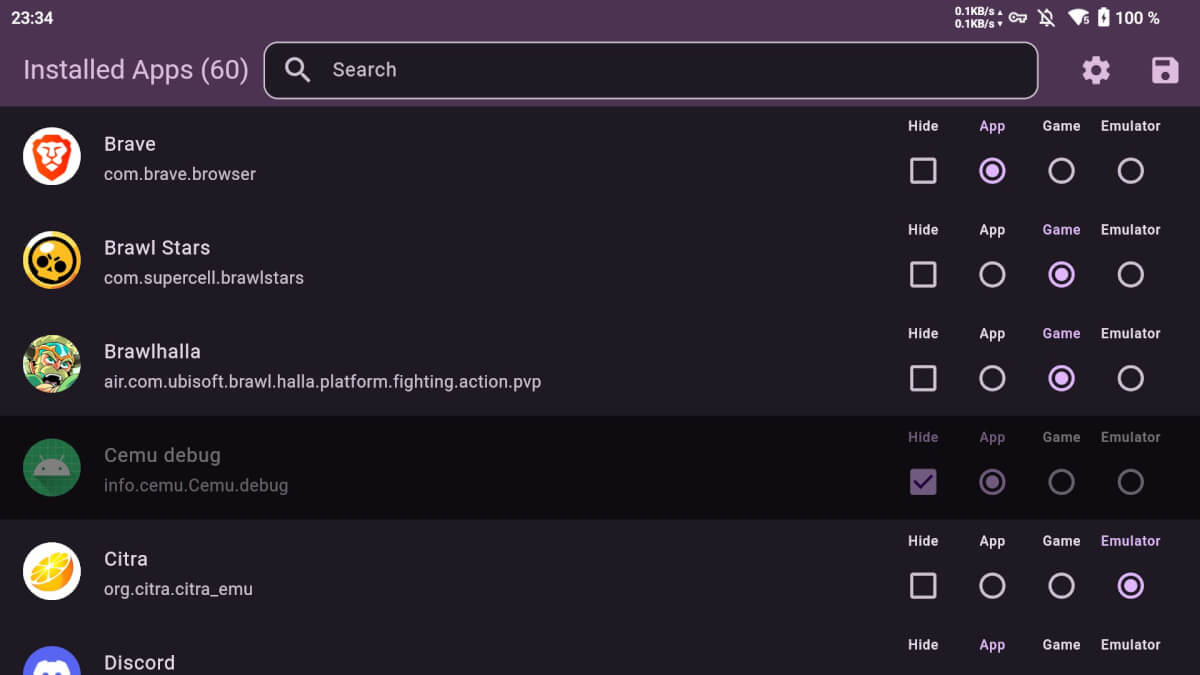1200x675 pixels.
Task: Click the 'Emulator' label in Citra row
Action: pyautogui.click(x=1131, y=541)
